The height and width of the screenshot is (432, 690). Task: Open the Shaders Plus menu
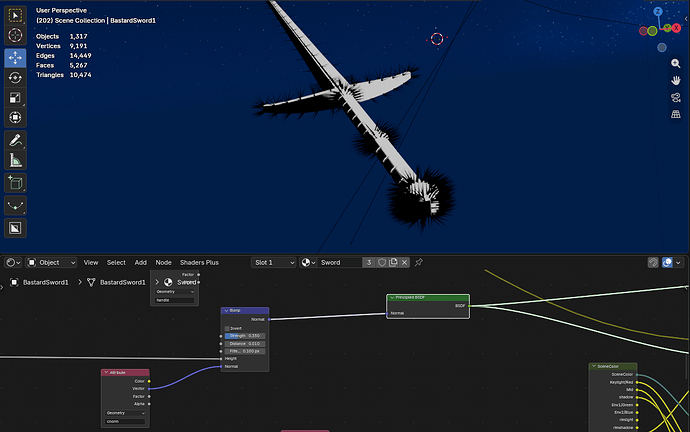[199, 263]
